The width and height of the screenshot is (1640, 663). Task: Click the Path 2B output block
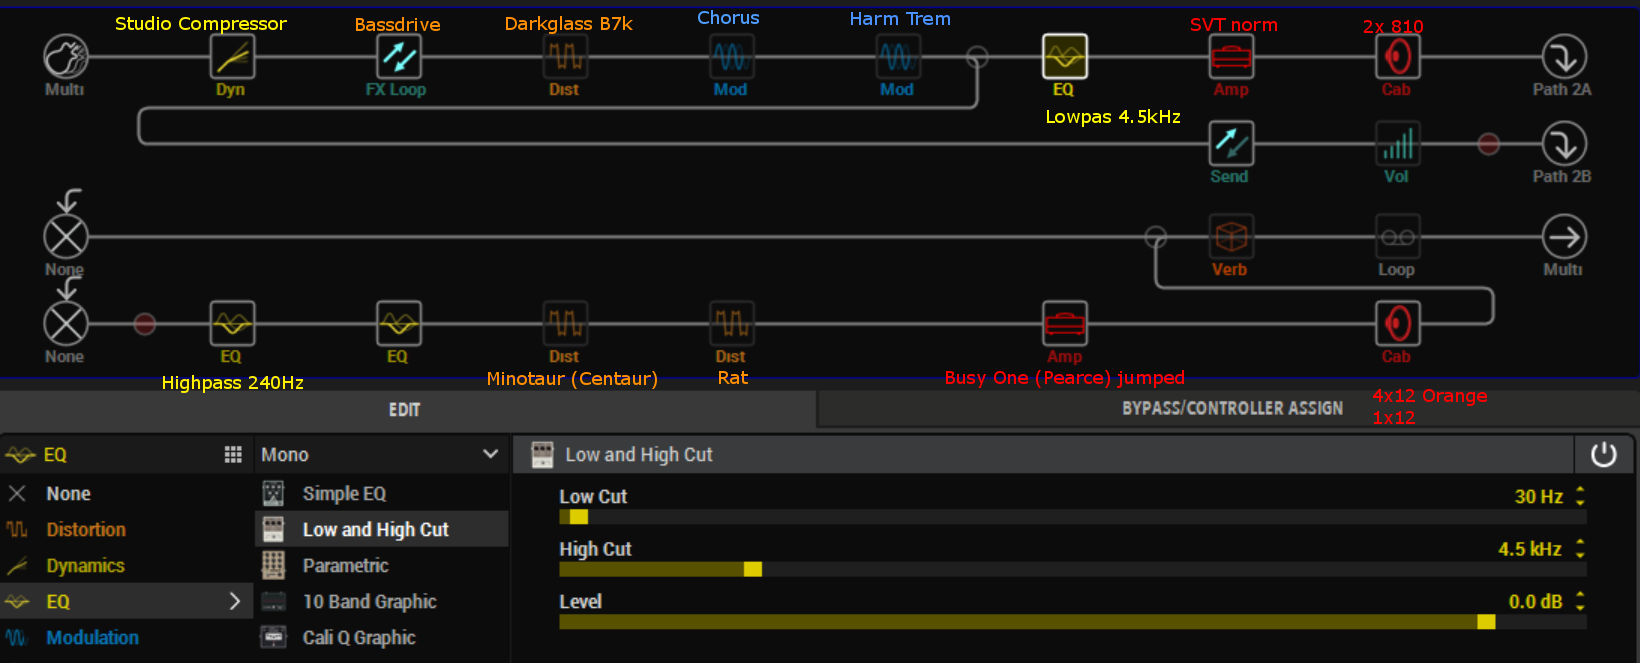click(1564, 144)
